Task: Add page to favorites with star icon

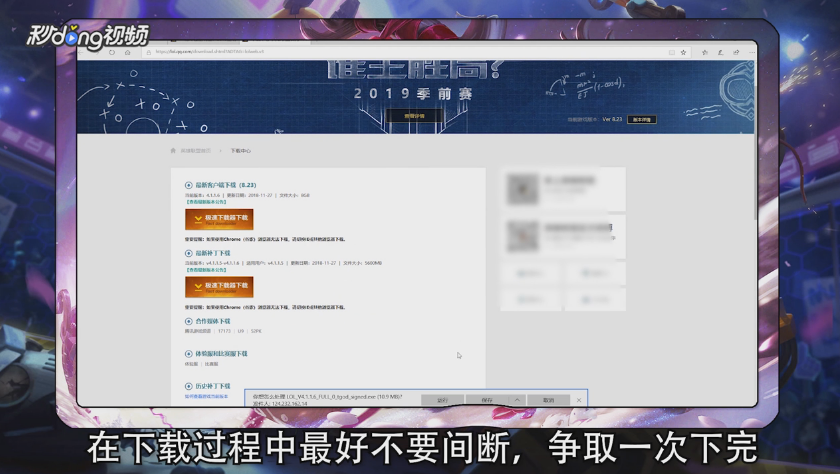Action: (x=684, y=52)
